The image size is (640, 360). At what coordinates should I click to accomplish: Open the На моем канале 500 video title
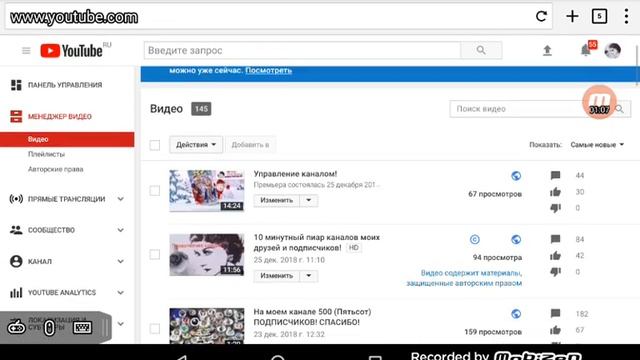[x=312, y=317]
